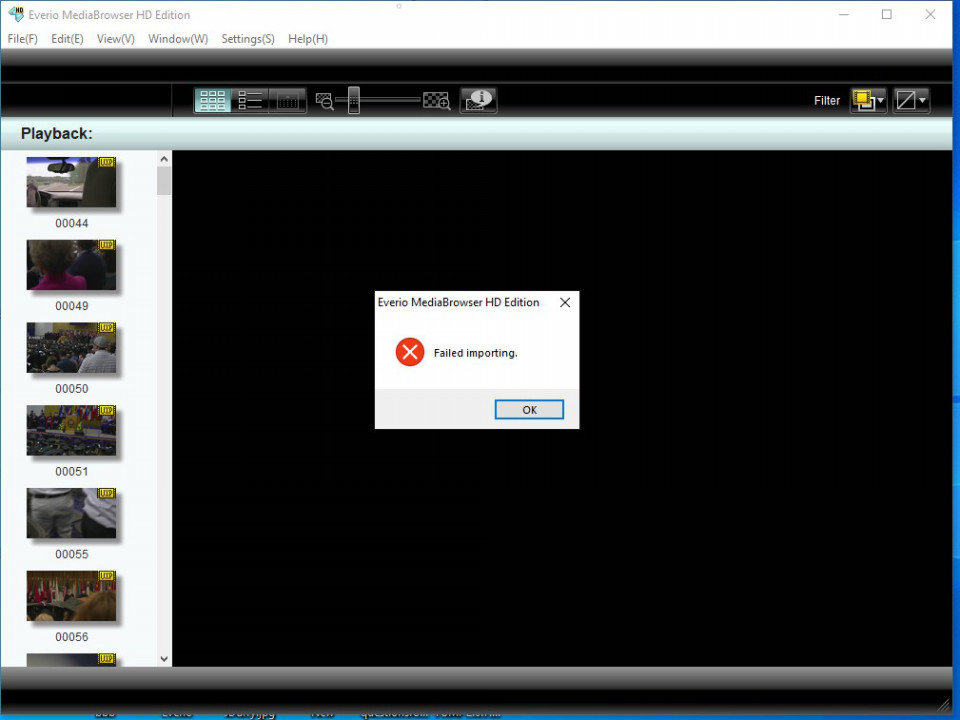960x720 pixels.
Task: Open the video type Filter dropdown
Action: [868, 100]
